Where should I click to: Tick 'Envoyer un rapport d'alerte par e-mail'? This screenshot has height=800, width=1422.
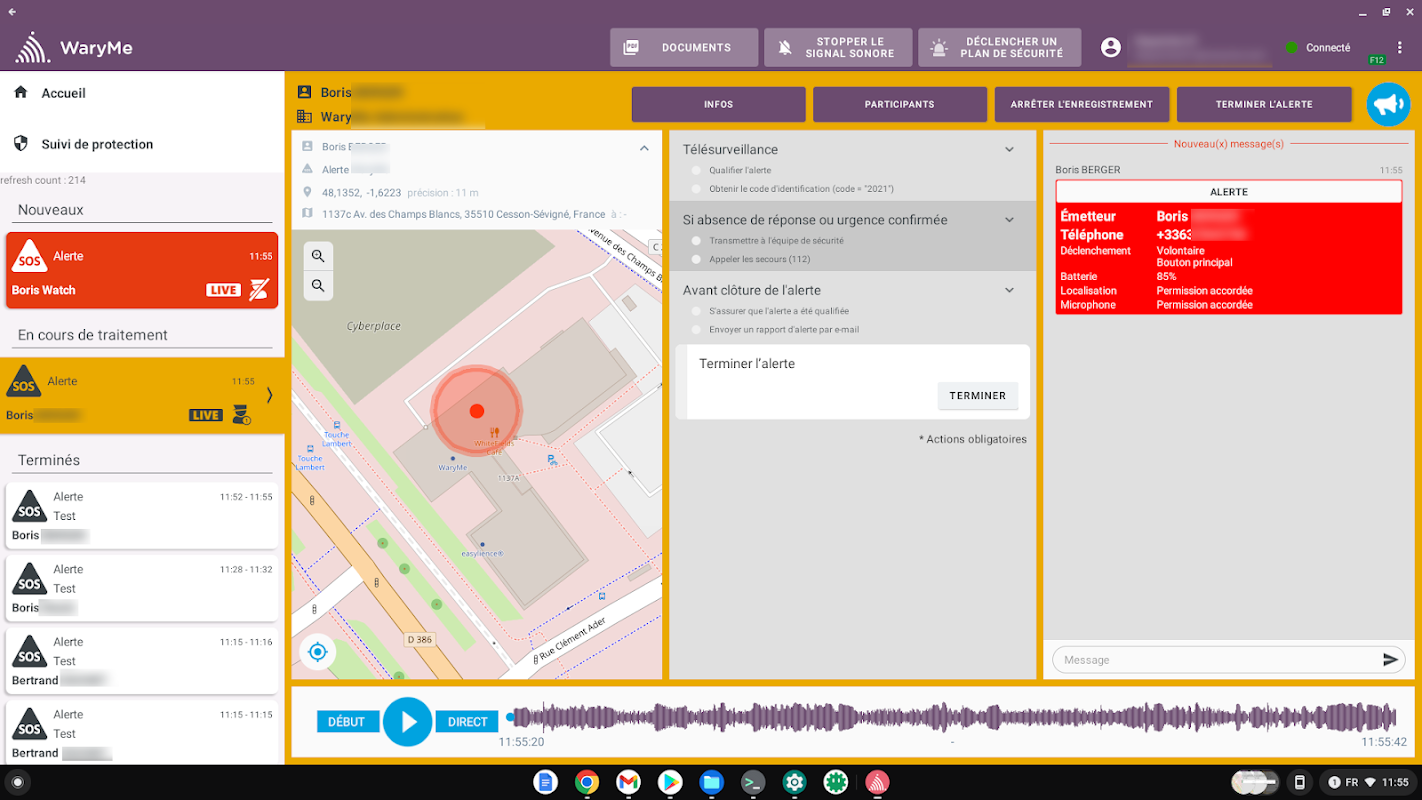pyautogui.click(x=696, y=329)
